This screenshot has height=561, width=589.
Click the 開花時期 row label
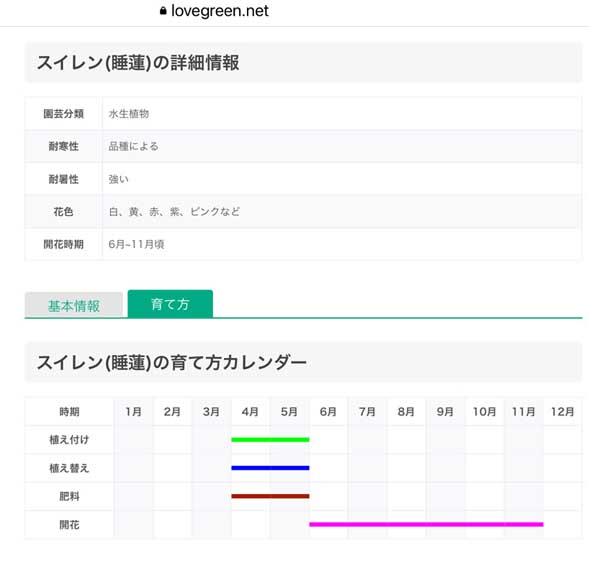[63, 244]
